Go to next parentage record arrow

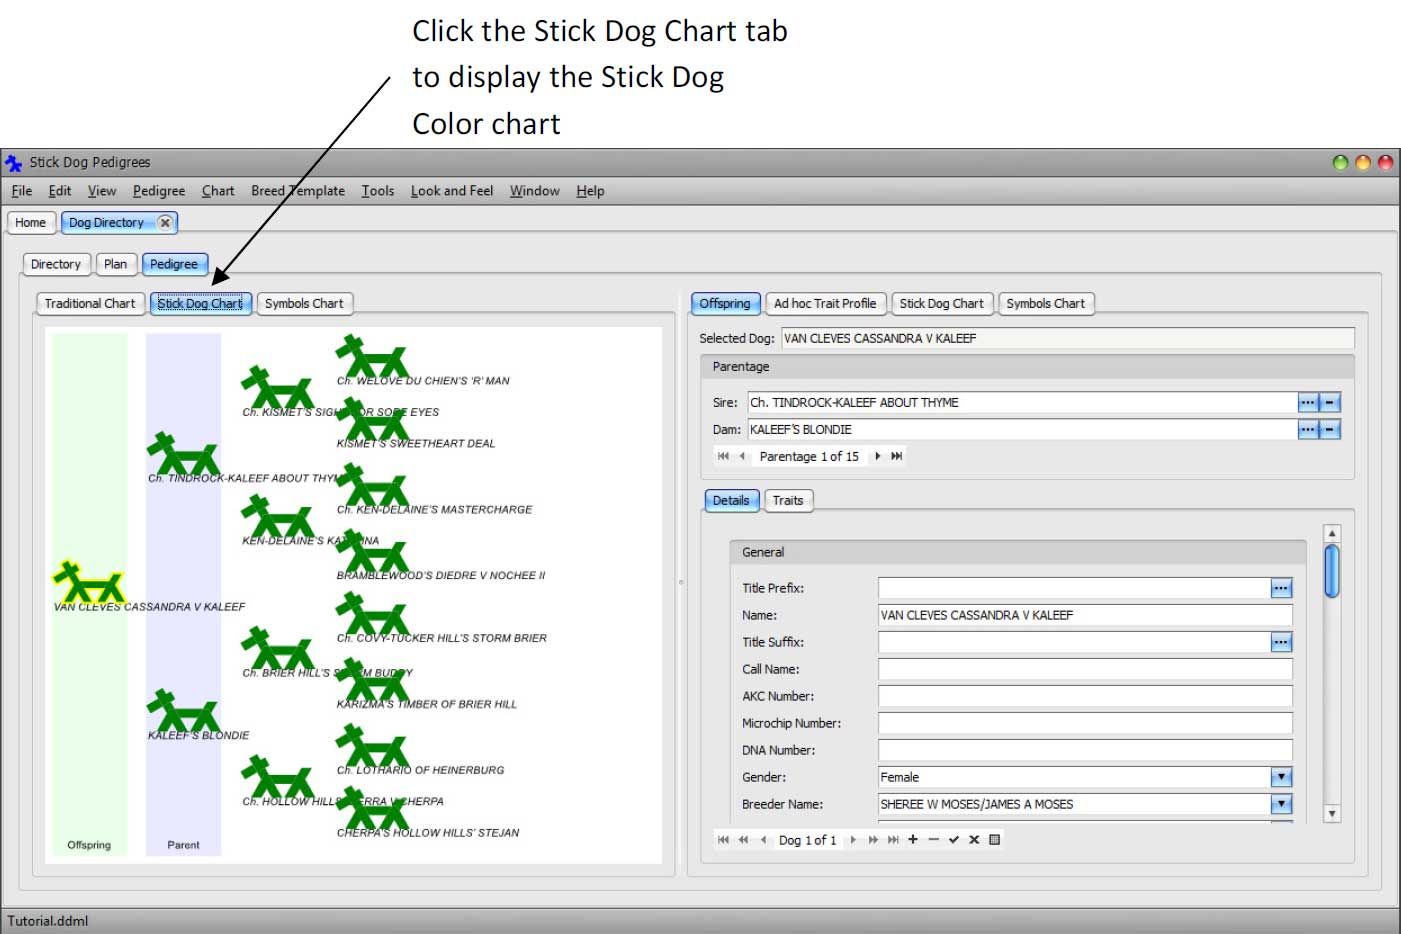click(x=878, y=456)
